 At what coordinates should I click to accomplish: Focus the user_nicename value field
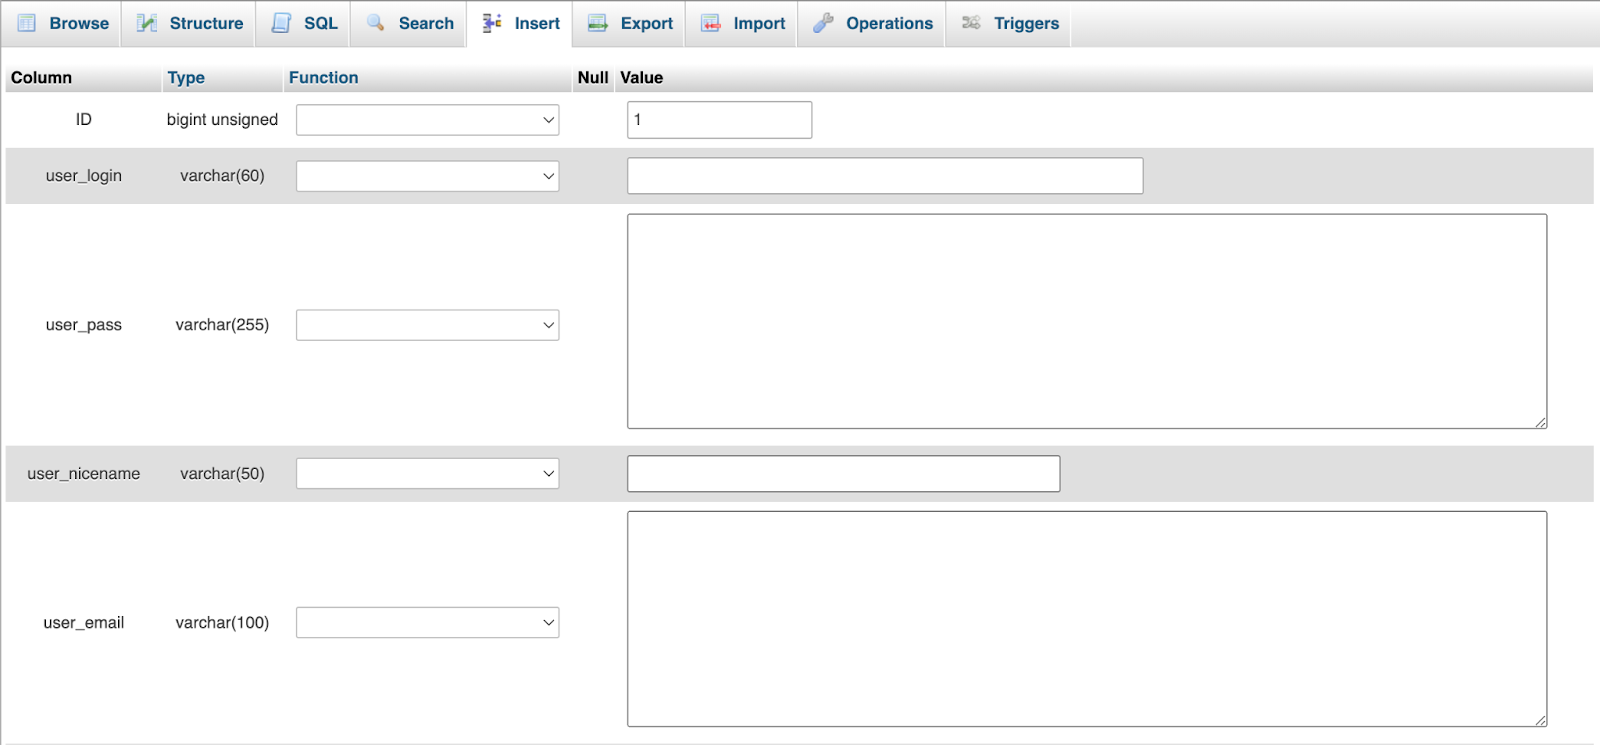point(843,474)
